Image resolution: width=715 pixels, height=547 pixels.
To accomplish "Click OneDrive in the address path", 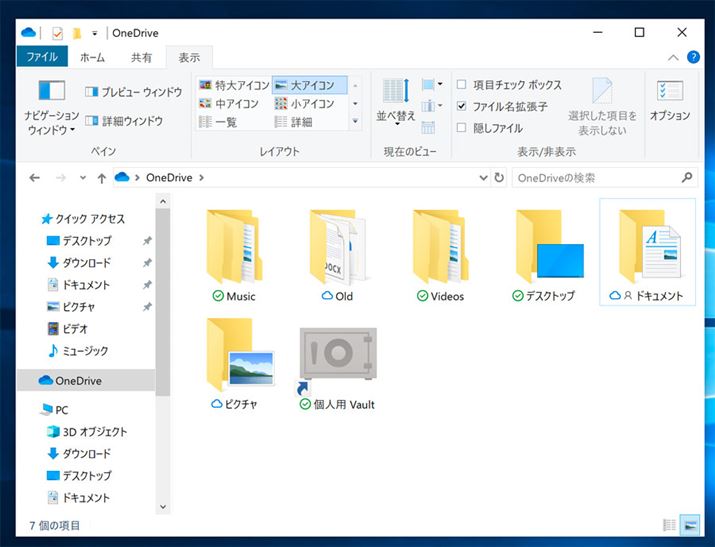I will 169,178.
